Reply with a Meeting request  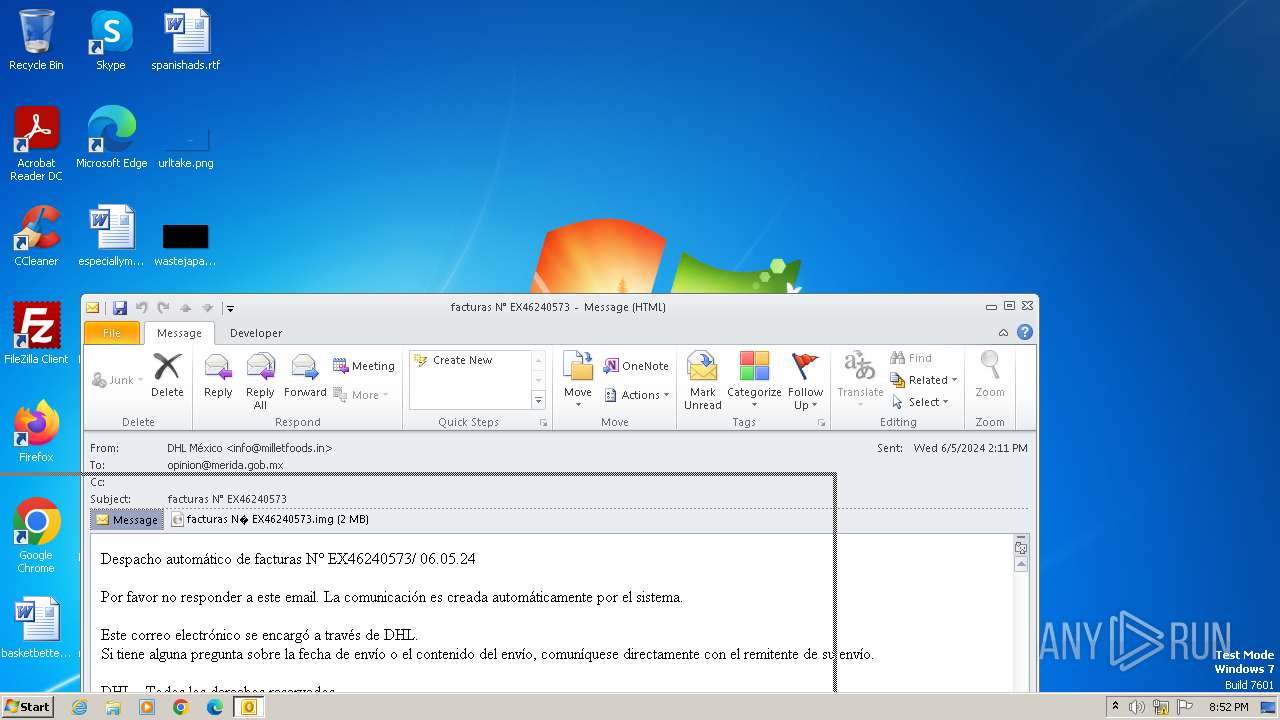(364, 366)
